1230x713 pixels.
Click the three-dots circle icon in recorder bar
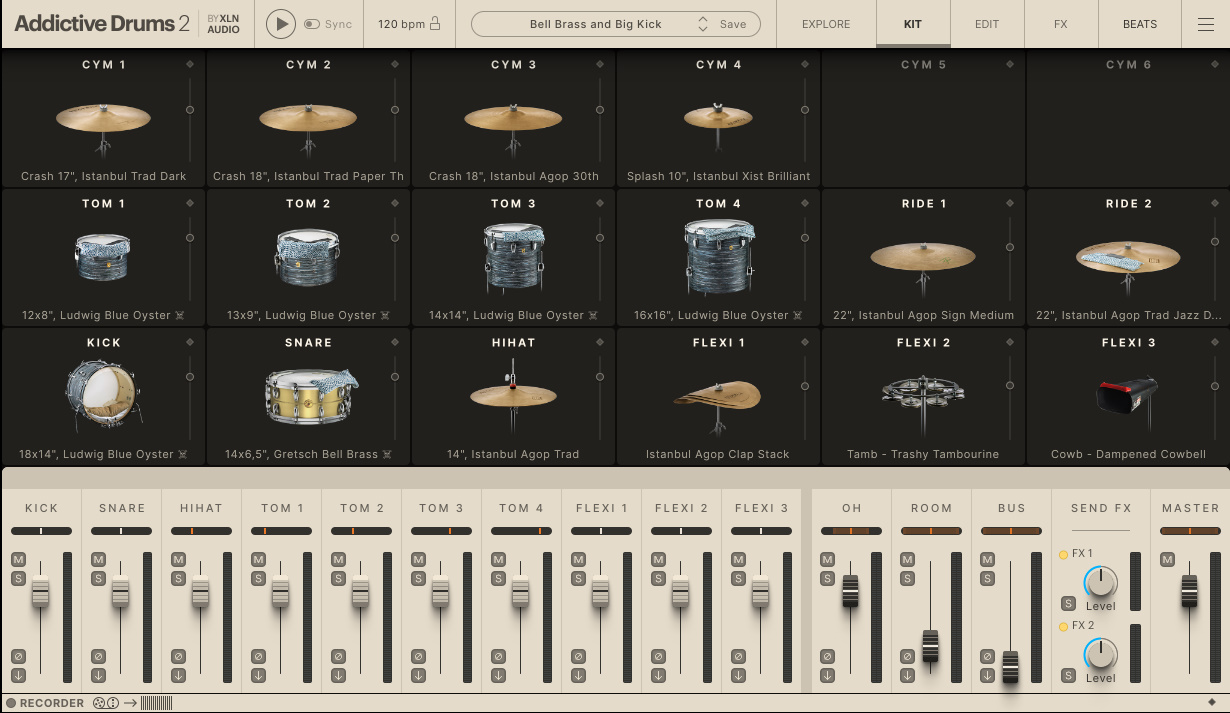pos(113,703)
